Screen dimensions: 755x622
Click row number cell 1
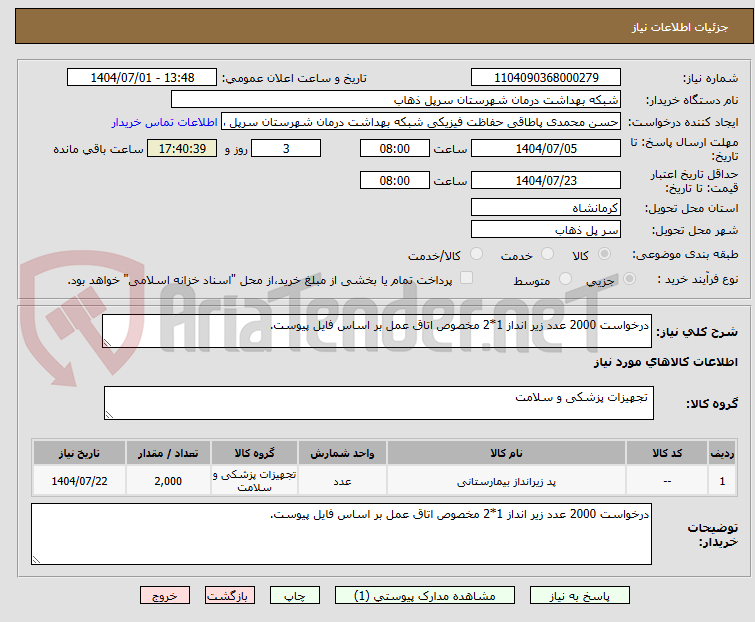(722, 481)
